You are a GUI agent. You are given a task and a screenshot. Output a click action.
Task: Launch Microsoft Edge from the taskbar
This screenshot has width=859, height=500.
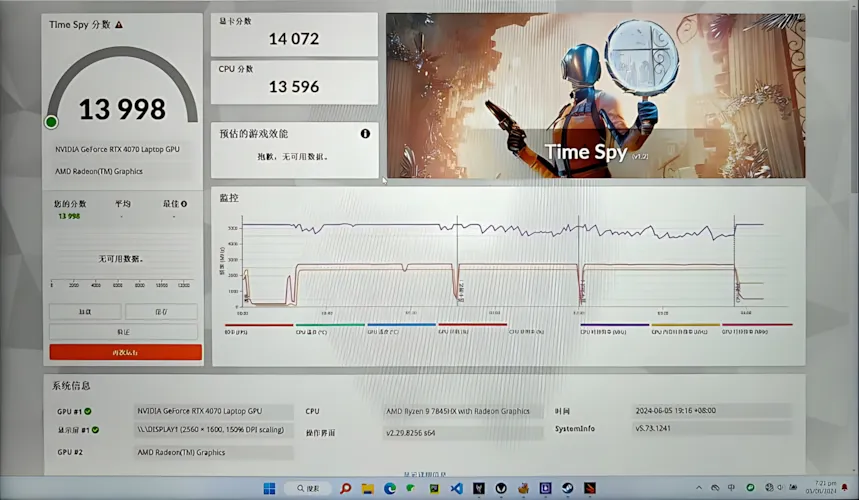point(390,488)
